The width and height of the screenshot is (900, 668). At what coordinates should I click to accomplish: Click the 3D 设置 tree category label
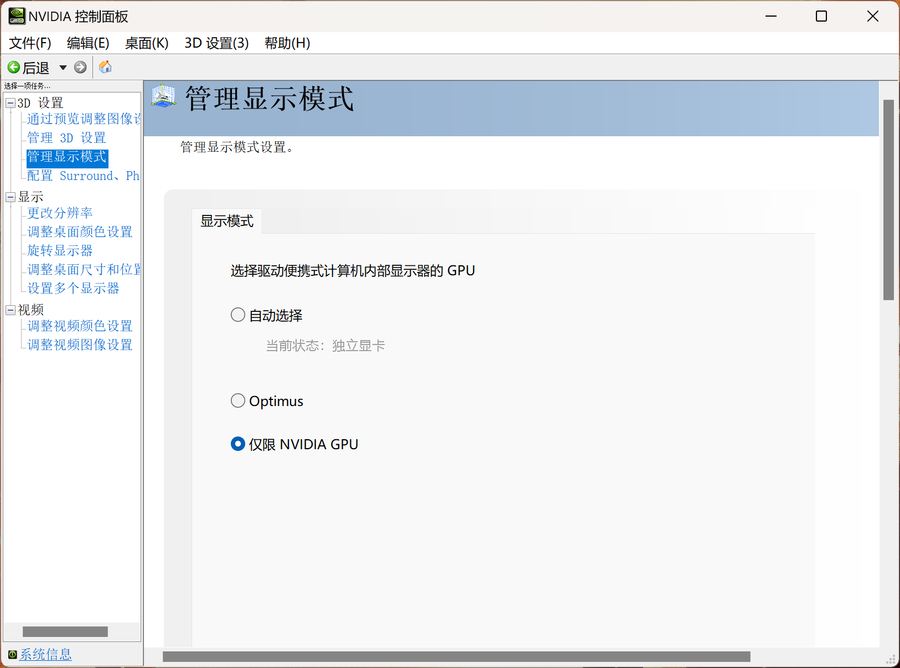40,103
